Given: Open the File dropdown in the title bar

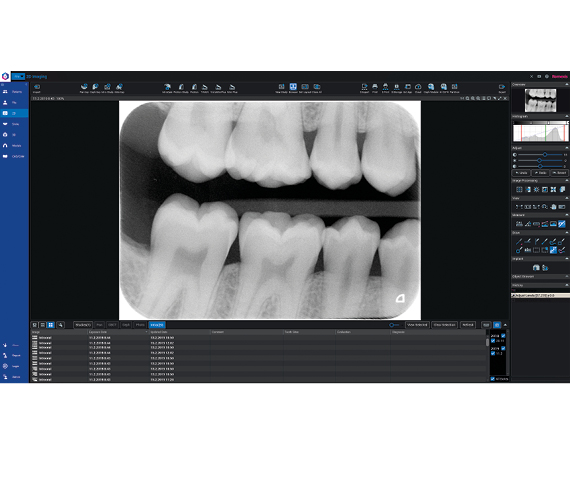Looking at the screenshot, I should (x=18, y=76).
